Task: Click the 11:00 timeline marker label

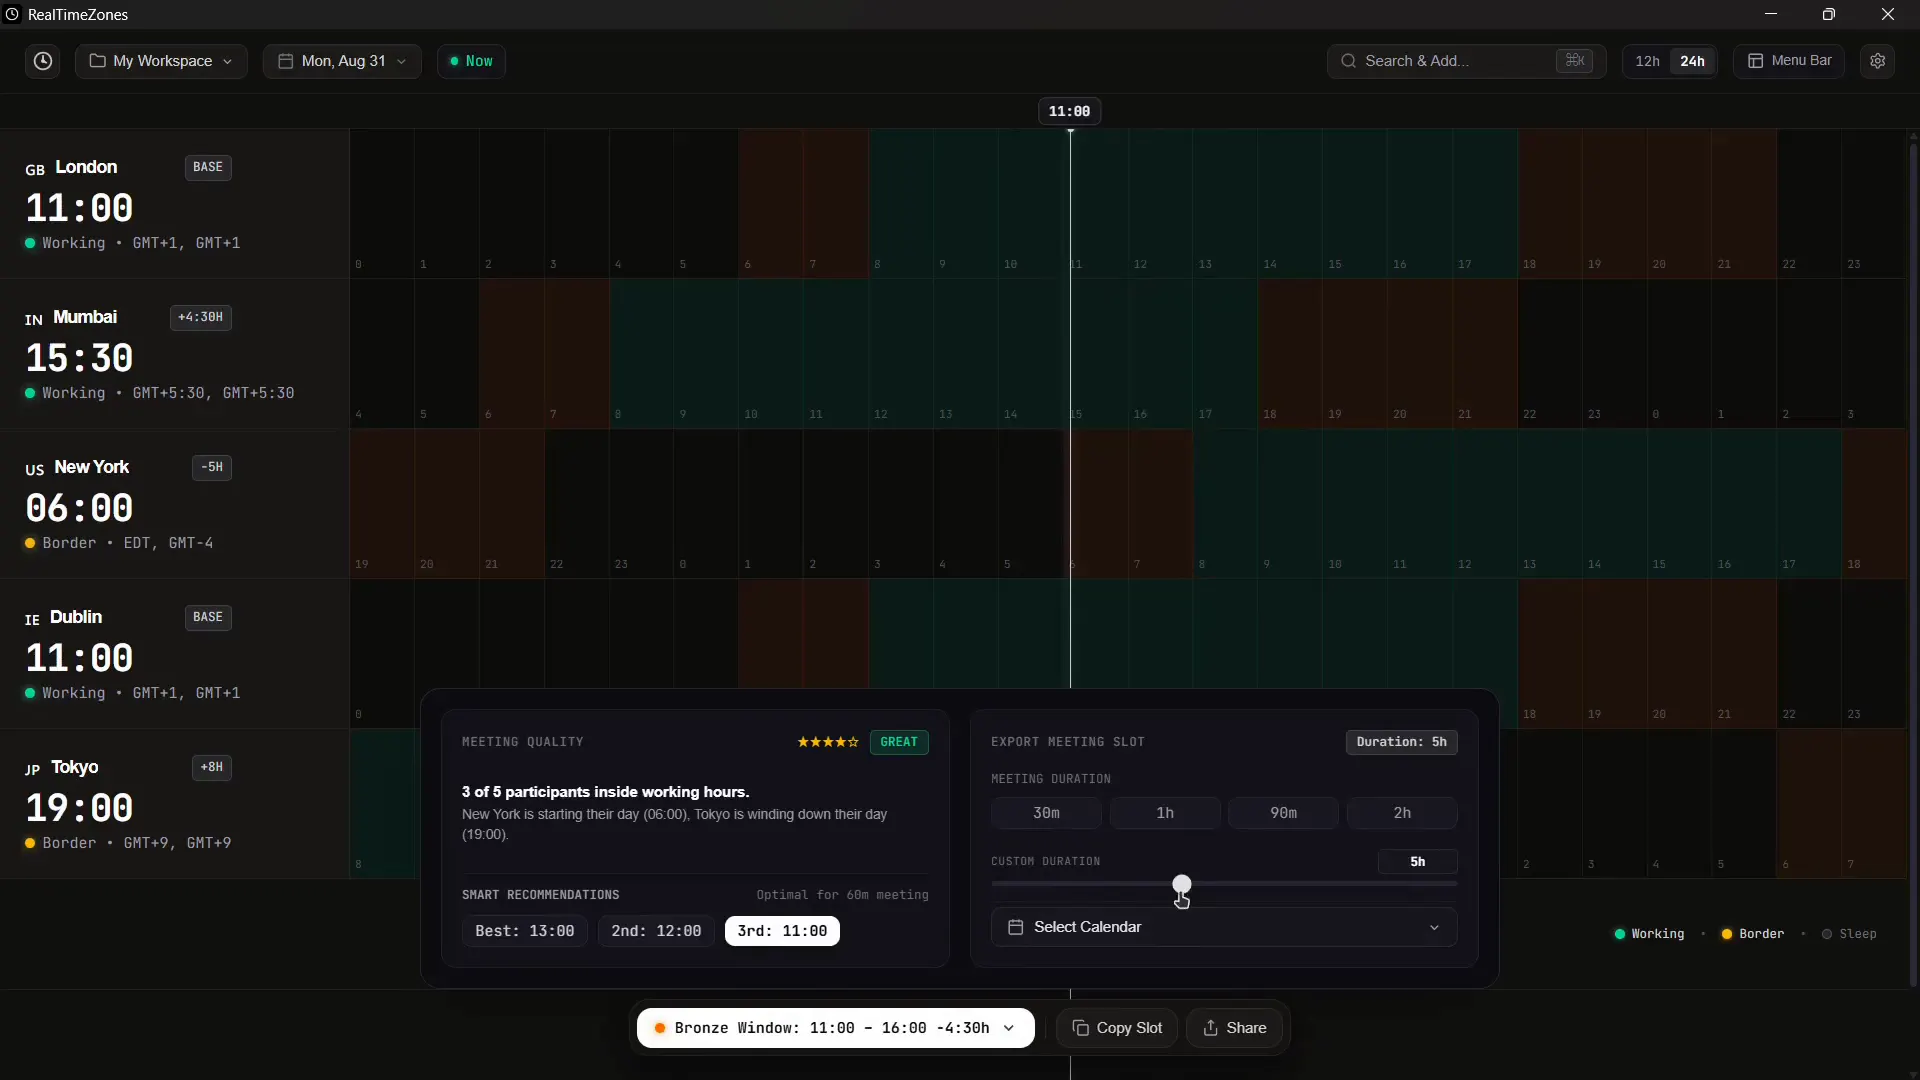Action: (x=1069, y=111)
